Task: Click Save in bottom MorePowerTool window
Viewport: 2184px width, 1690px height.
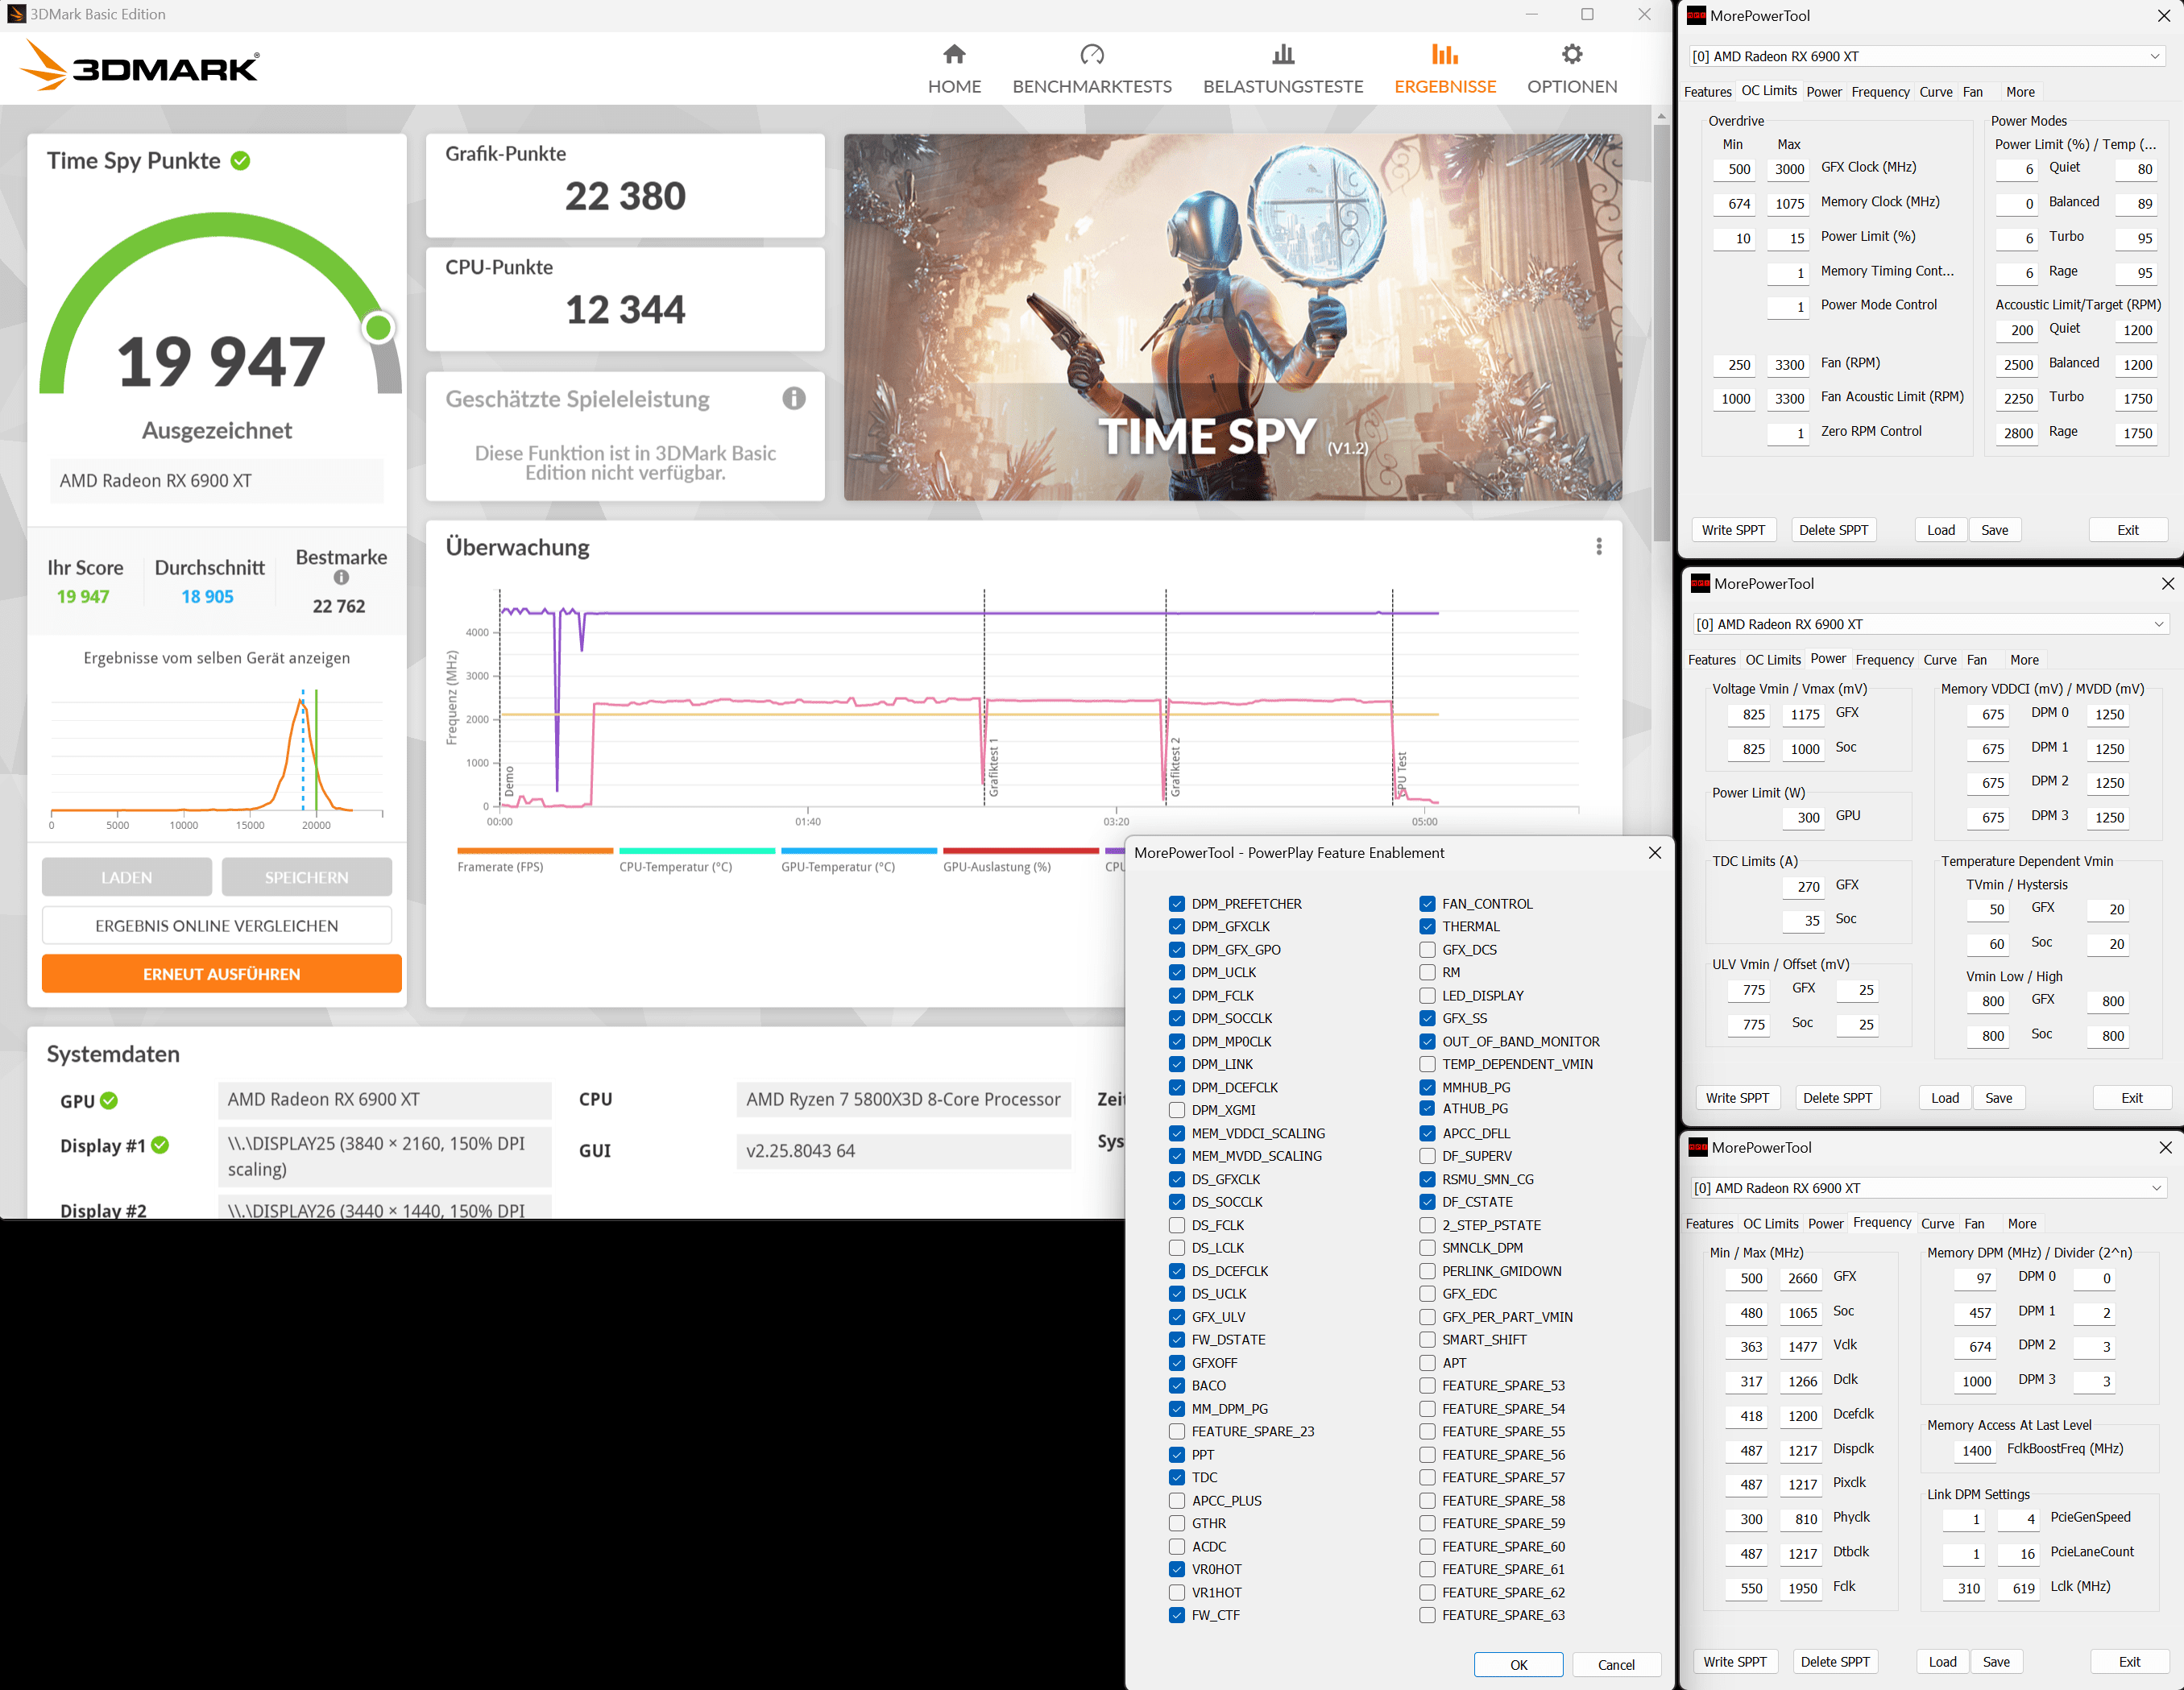Action: [x=1996, y=1662]
